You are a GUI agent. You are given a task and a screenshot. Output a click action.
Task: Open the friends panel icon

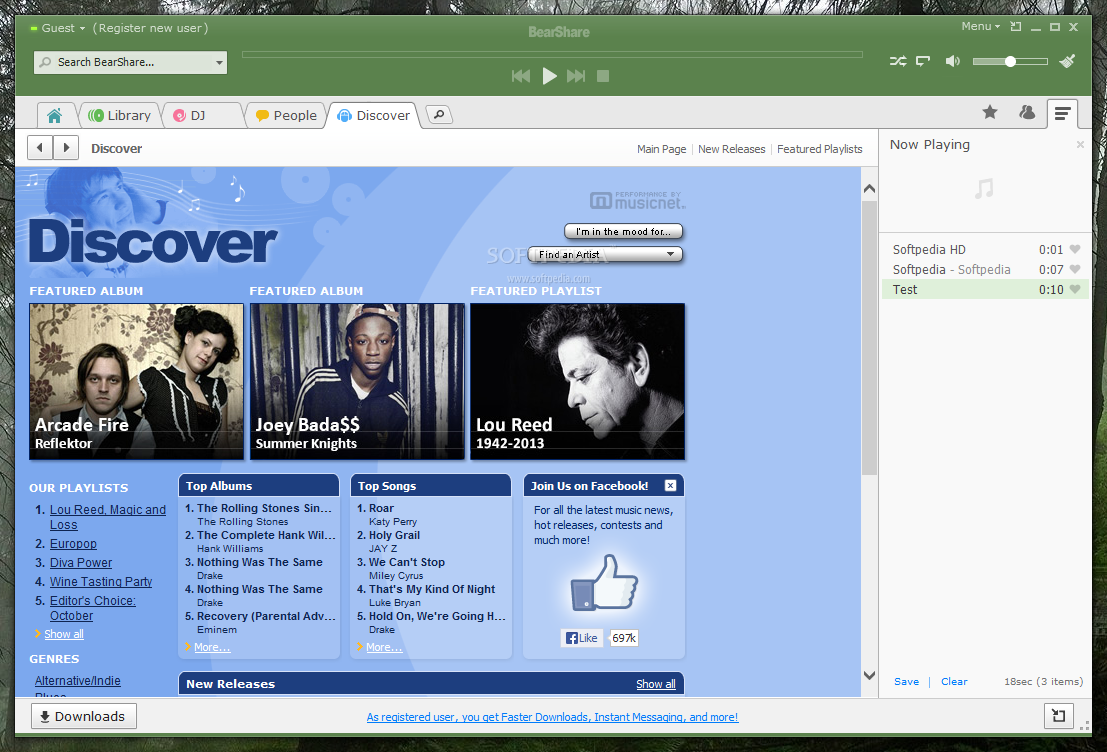(1027, 112)
